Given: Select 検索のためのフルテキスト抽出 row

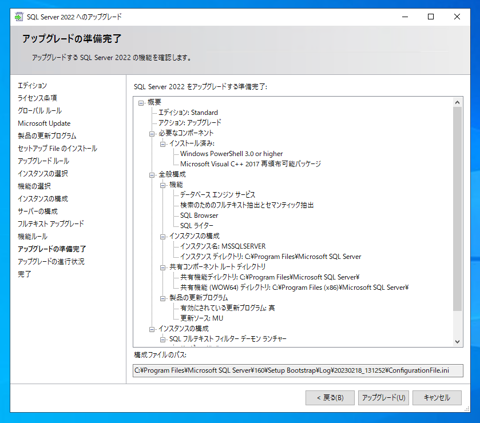Looking at the screenshot, I should 247,205.
